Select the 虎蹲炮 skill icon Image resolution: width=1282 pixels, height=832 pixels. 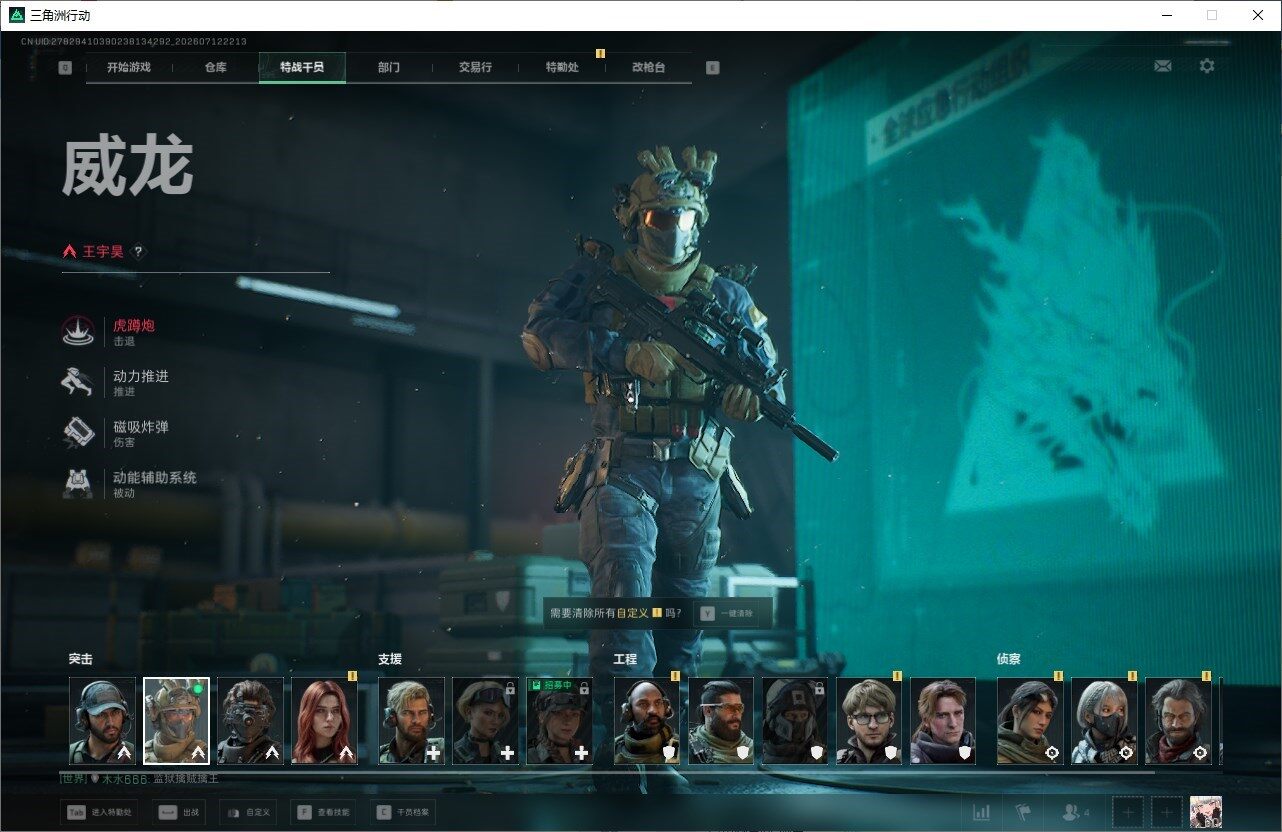coord(78,332)
